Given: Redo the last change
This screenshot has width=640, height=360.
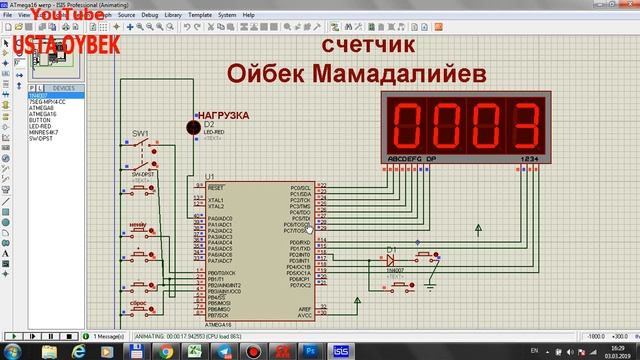Looking at the screenshot, I should [x=197, y=27].
